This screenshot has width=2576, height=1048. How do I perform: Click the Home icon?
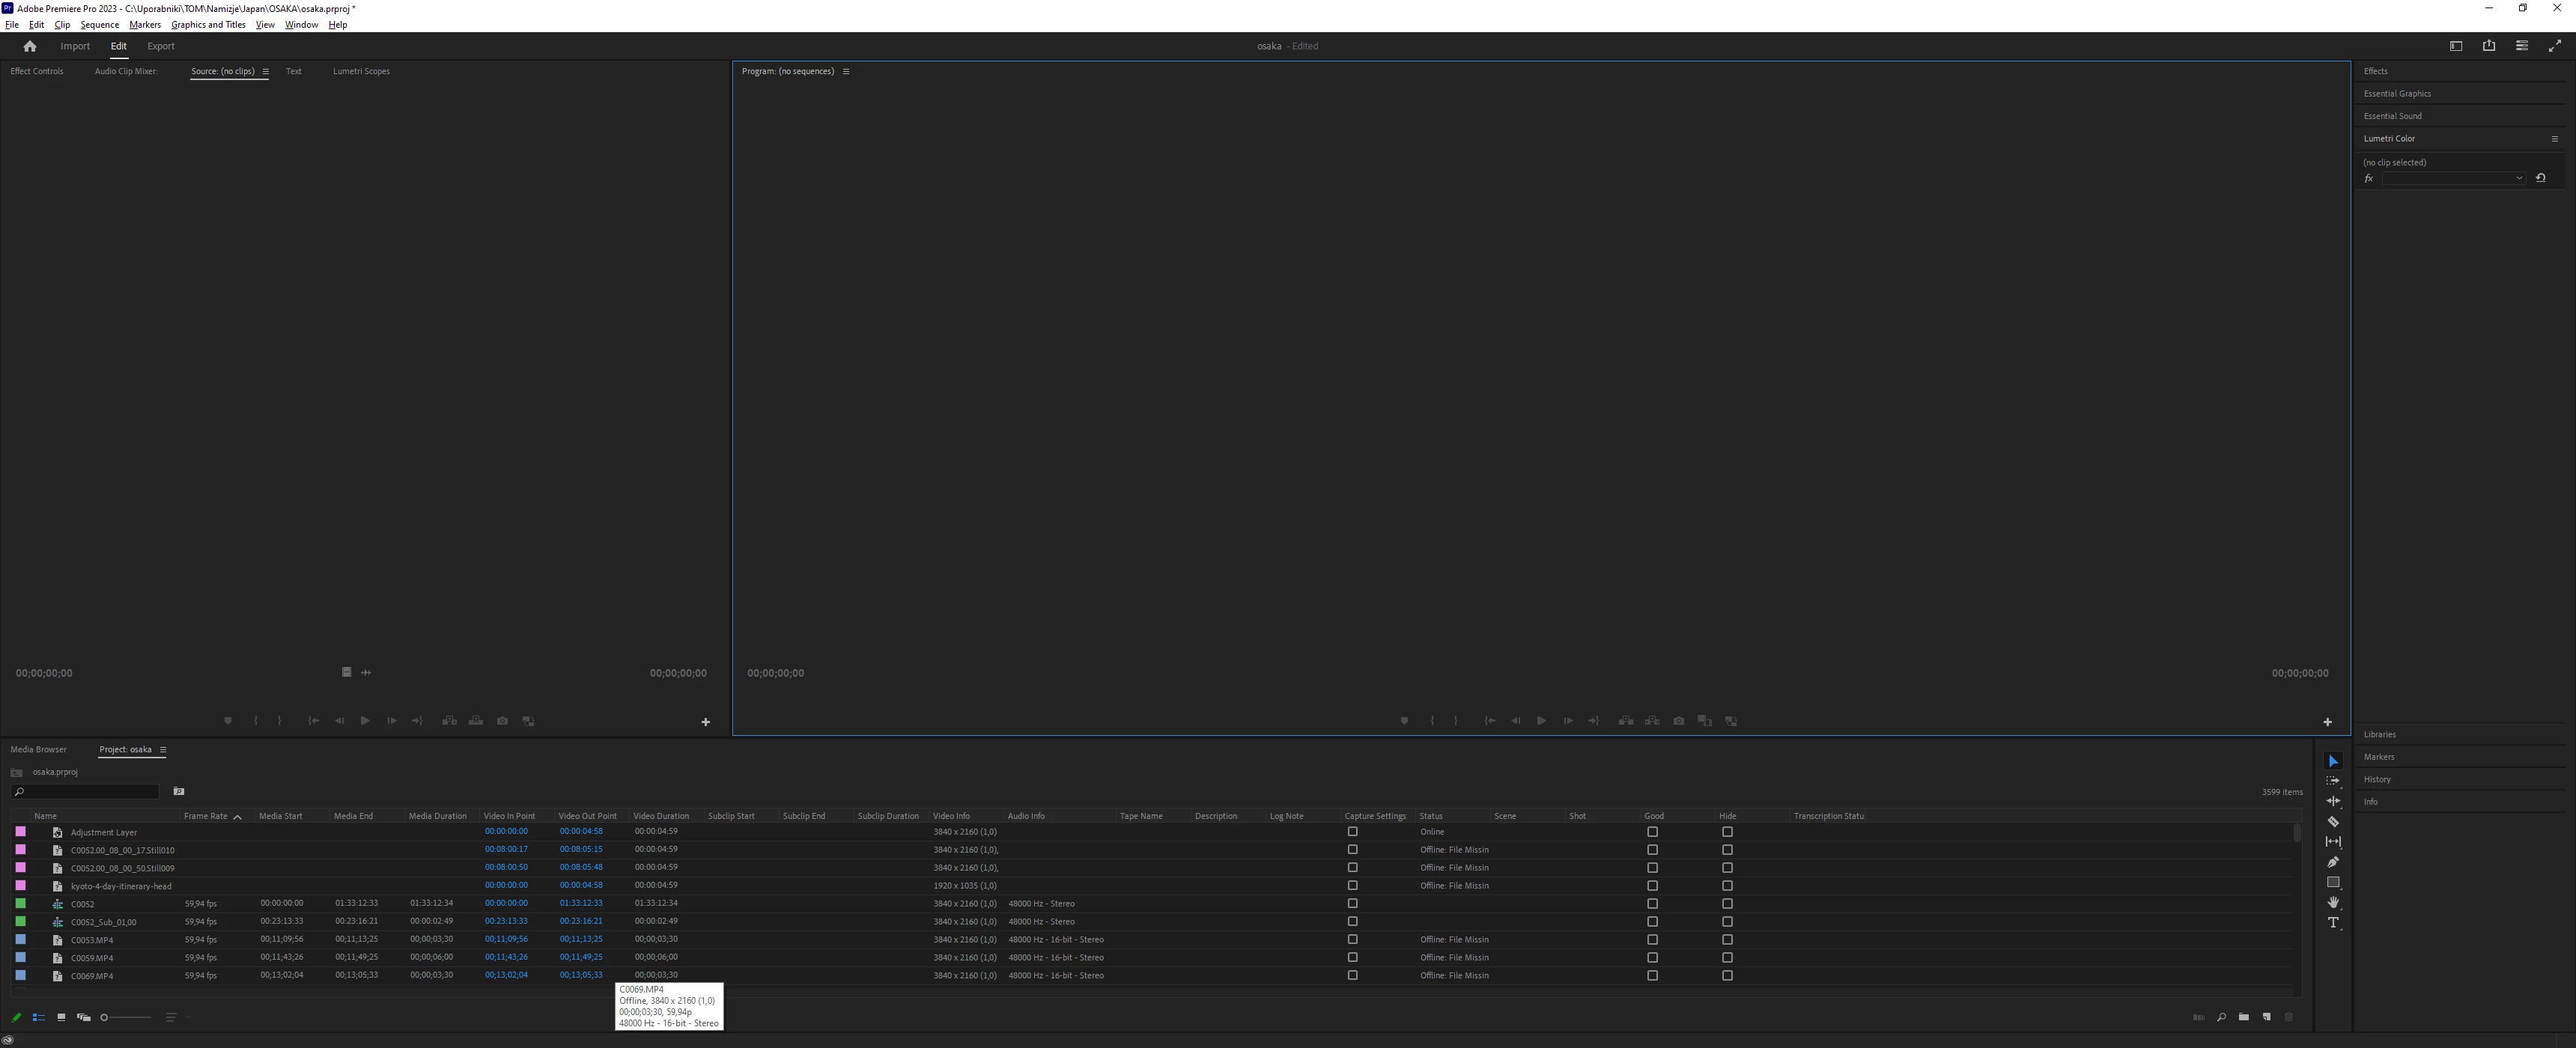point(30,46)
